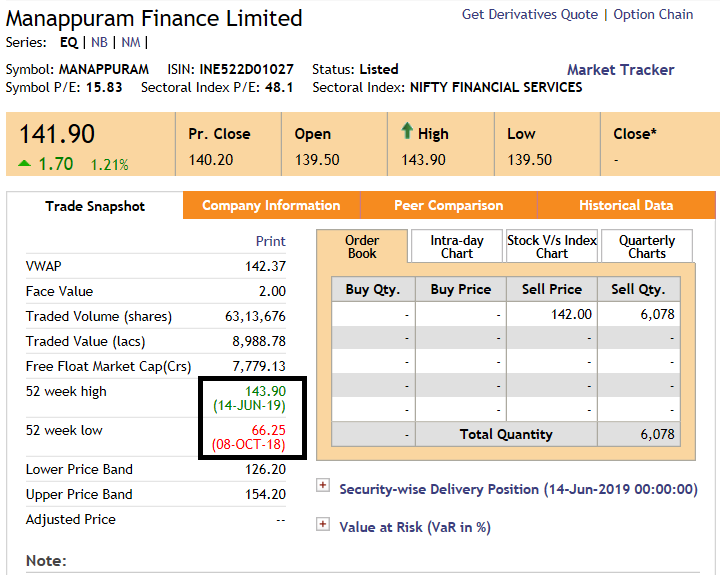Select the NM series link

coord(131,43)
